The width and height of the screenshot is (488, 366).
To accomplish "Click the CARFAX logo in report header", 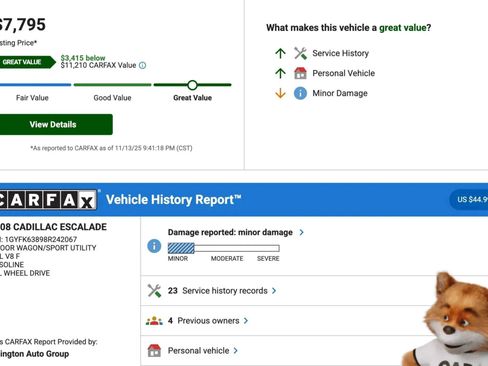I will (x=48, y=200).
